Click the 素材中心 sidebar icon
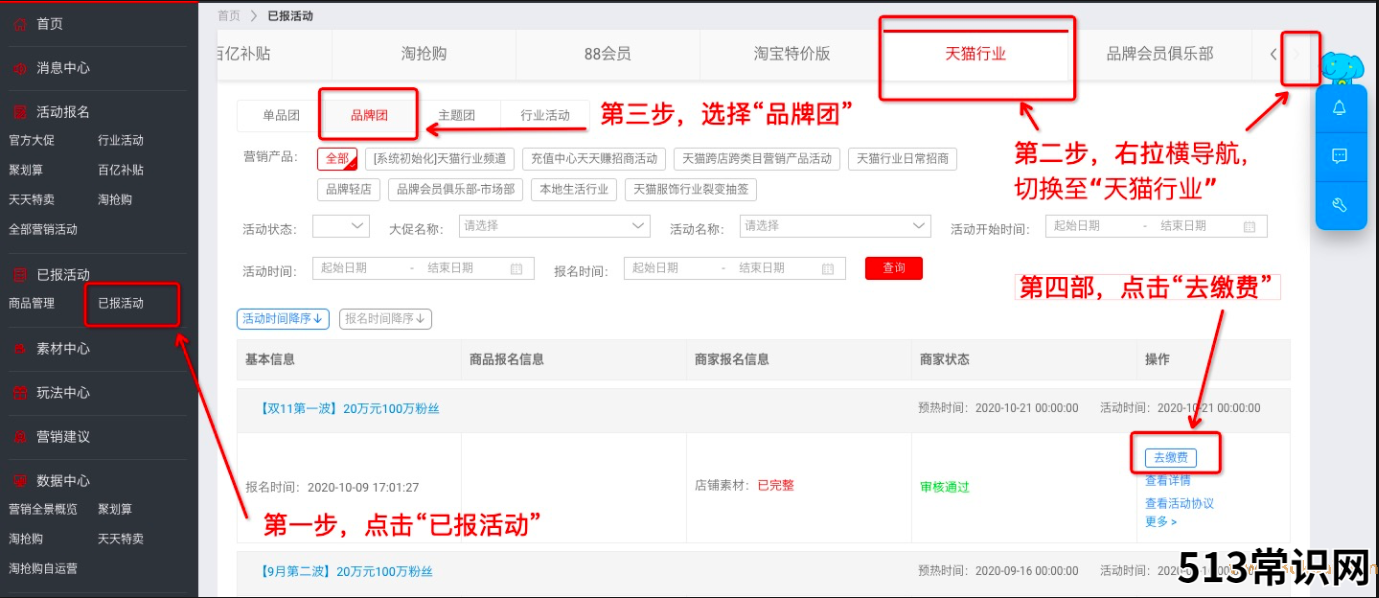The image size is (1379, 598). pyautogui.click(x=19, y=349)
